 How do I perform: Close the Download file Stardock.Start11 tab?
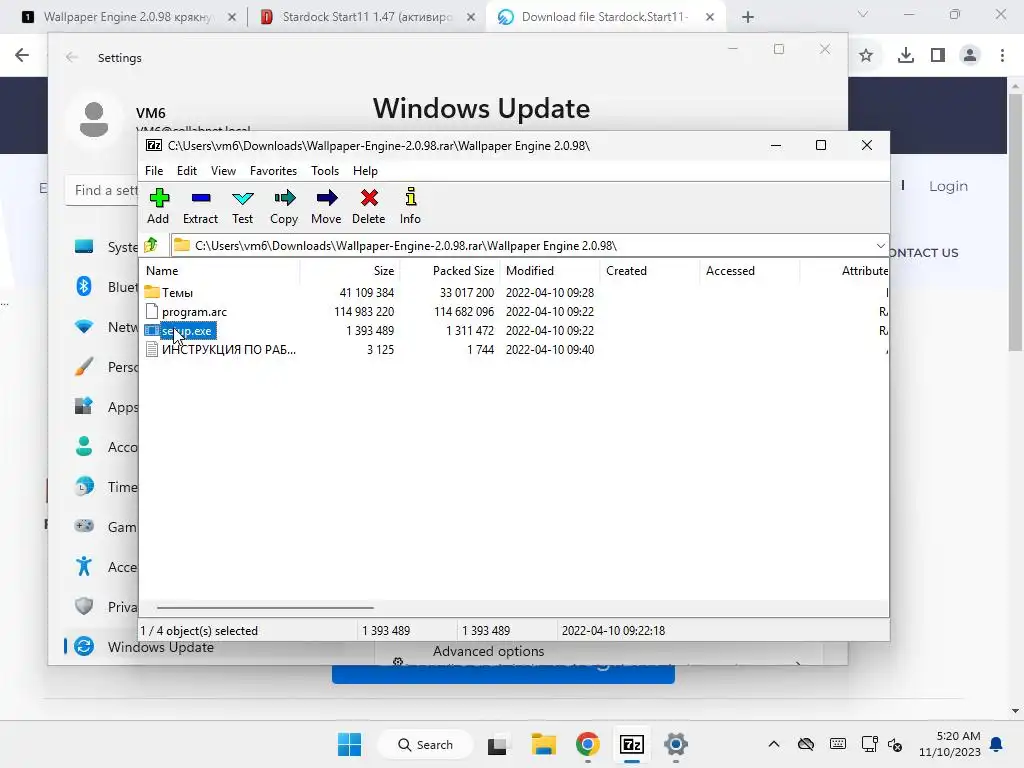tap(710, 17)
